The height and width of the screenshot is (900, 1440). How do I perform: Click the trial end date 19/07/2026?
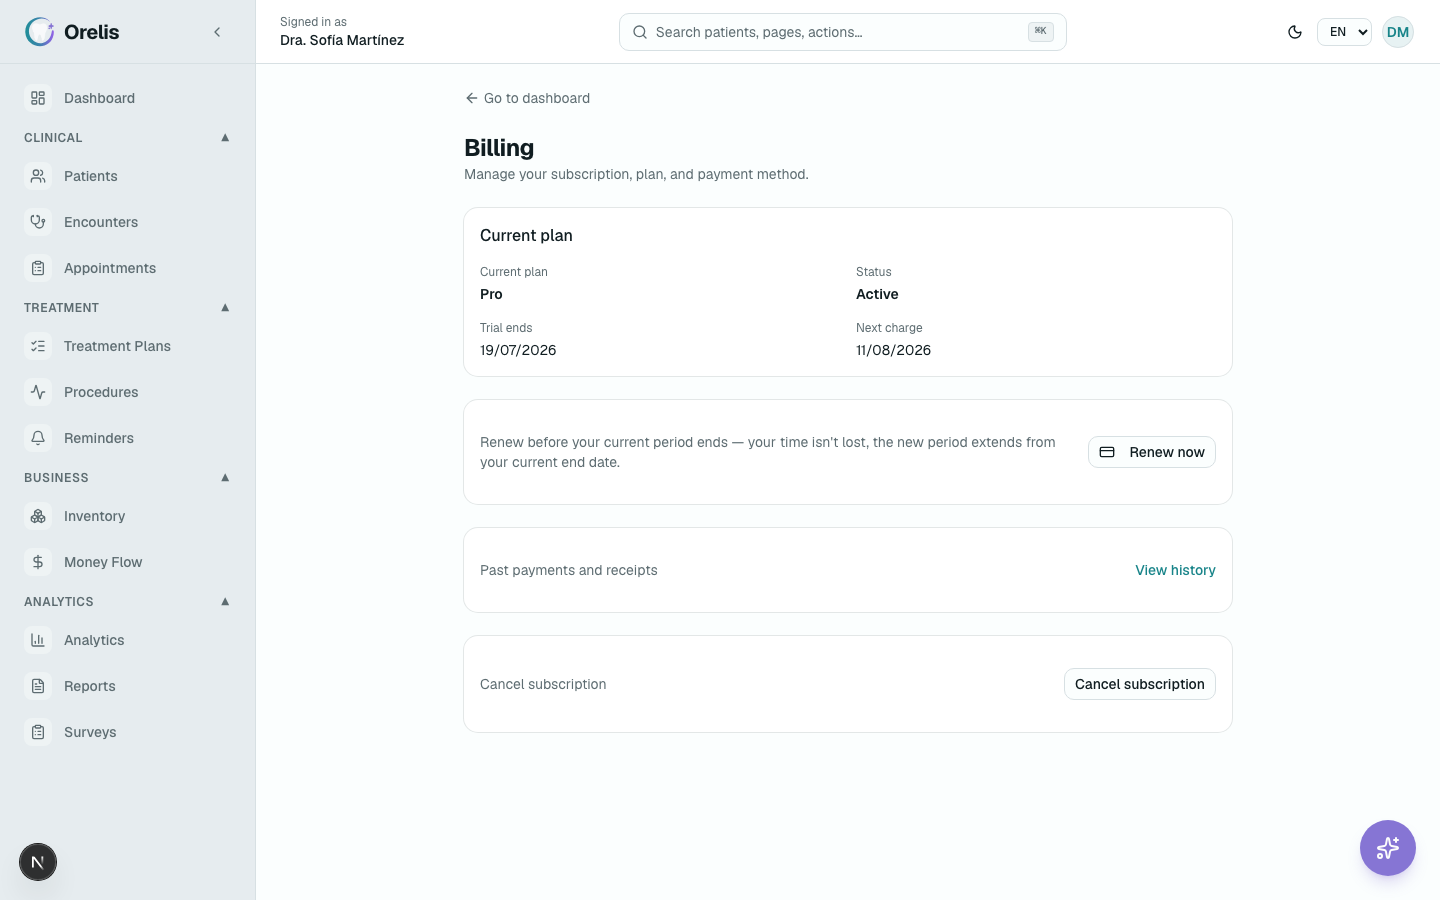click(x=518, y=350)
